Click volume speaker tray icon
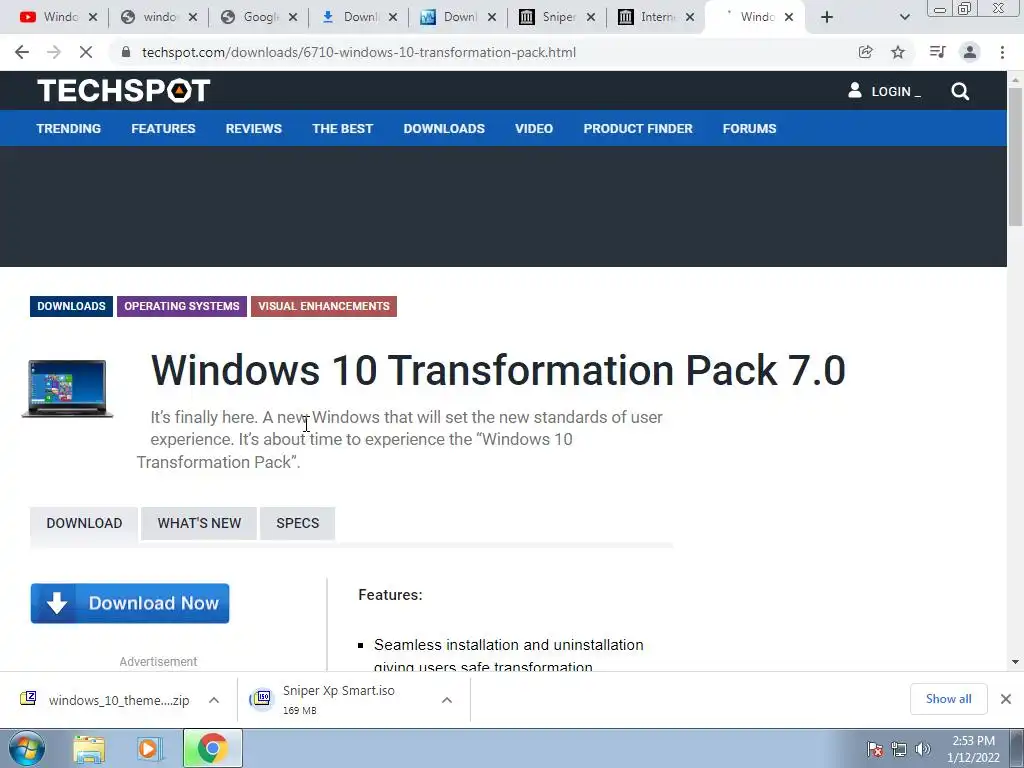 pos(923,748)
